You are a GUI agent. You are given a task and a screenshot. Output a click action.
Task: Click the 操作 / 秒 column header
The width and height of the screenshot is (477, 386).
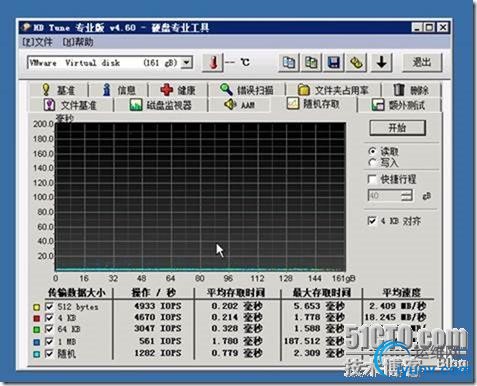153,293
